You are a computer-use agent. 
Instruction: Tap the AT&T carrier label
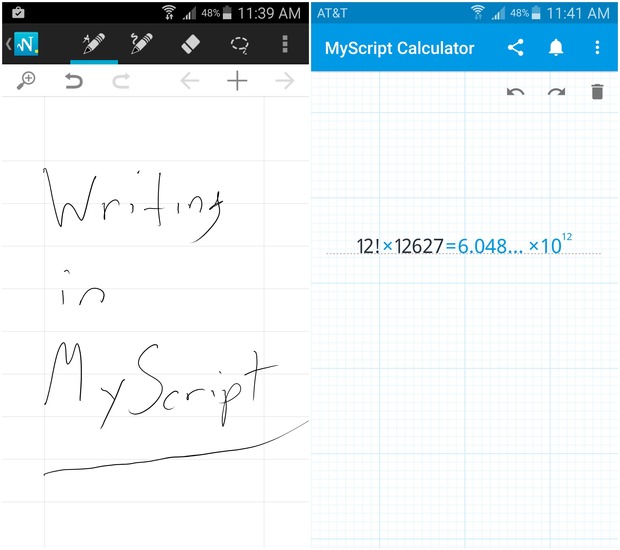(x=332, y=13)
